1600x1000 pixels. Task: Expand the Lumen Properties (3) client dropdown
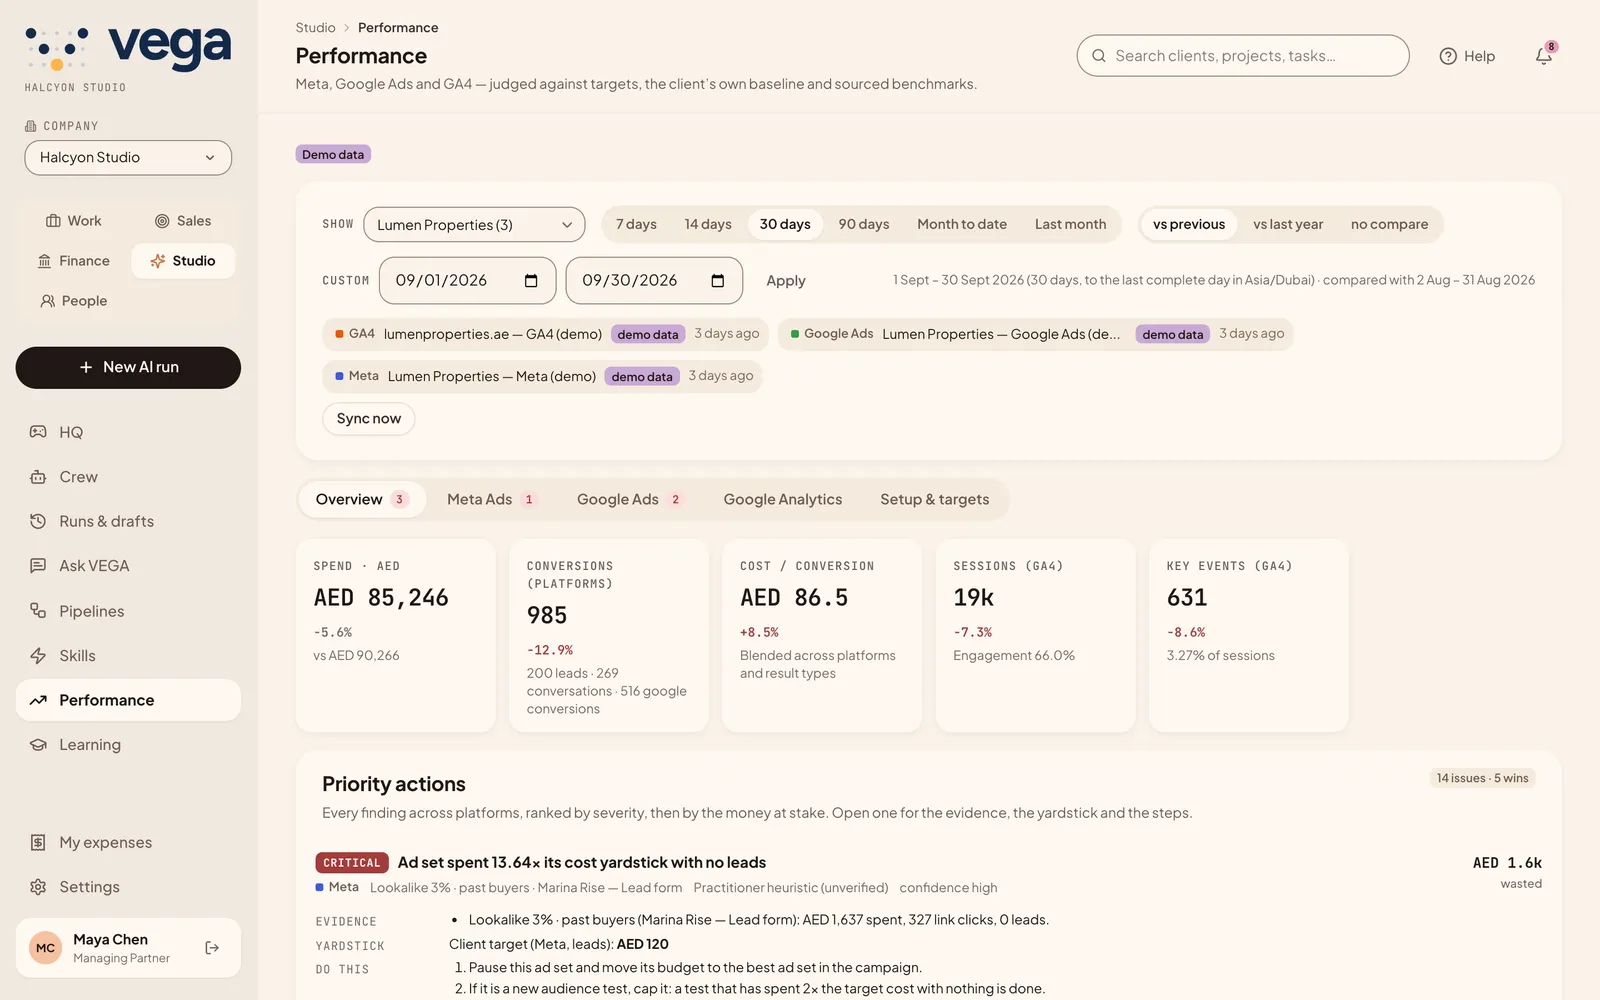474,225
